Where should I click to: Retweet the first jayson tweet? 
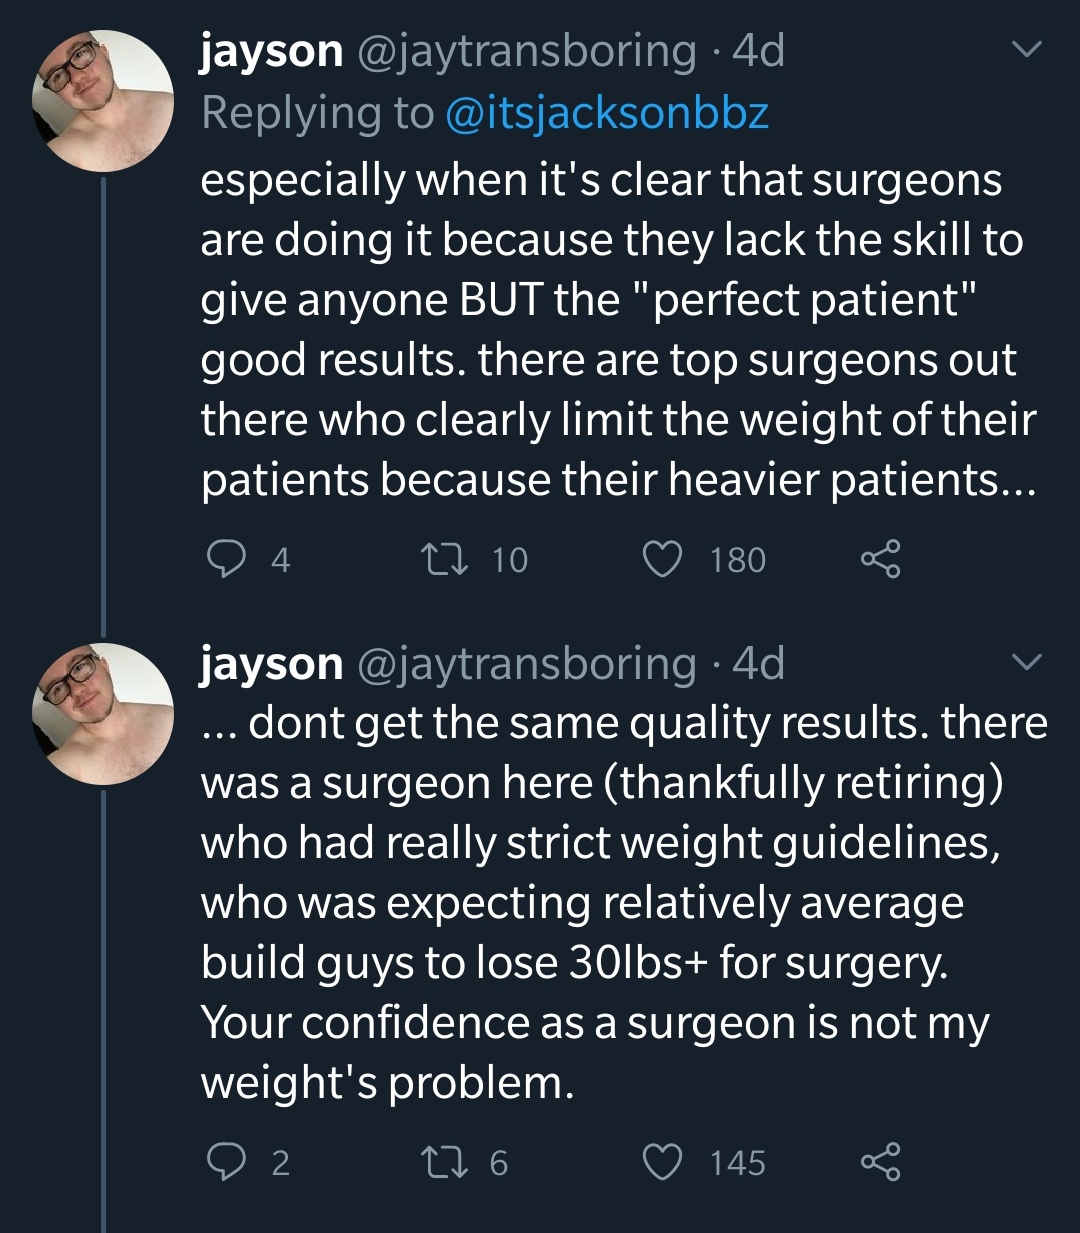[x=442, y=559]
